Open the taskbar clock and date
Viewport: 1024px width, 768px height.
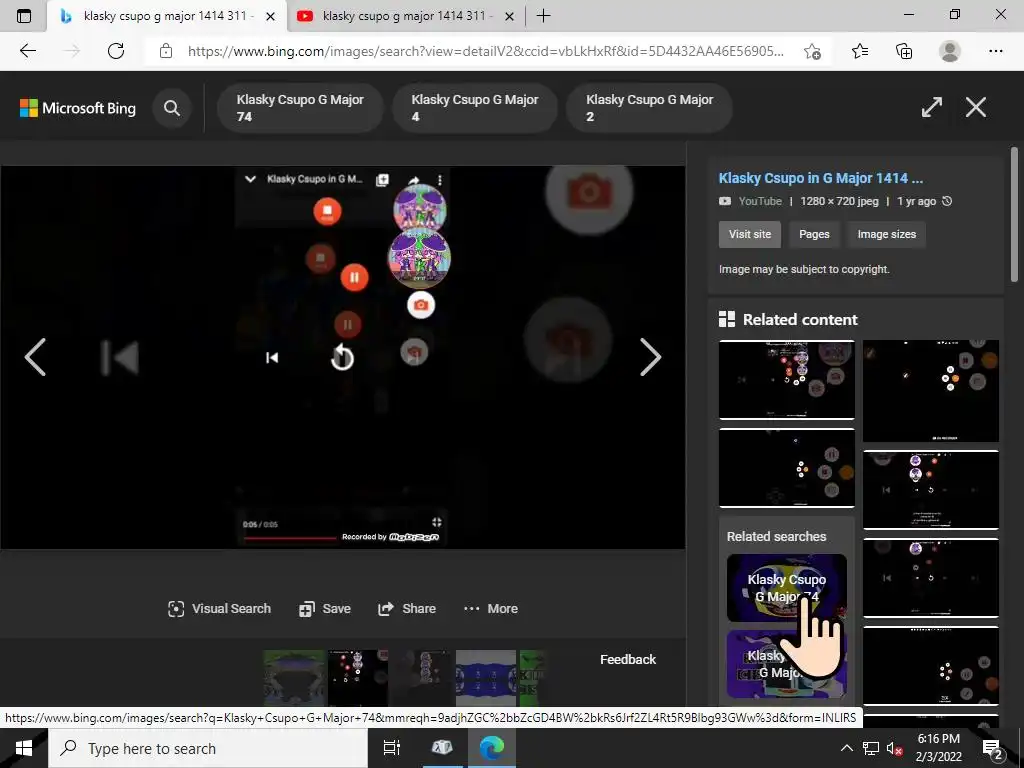pyautogui.click(x=939, y=748)
